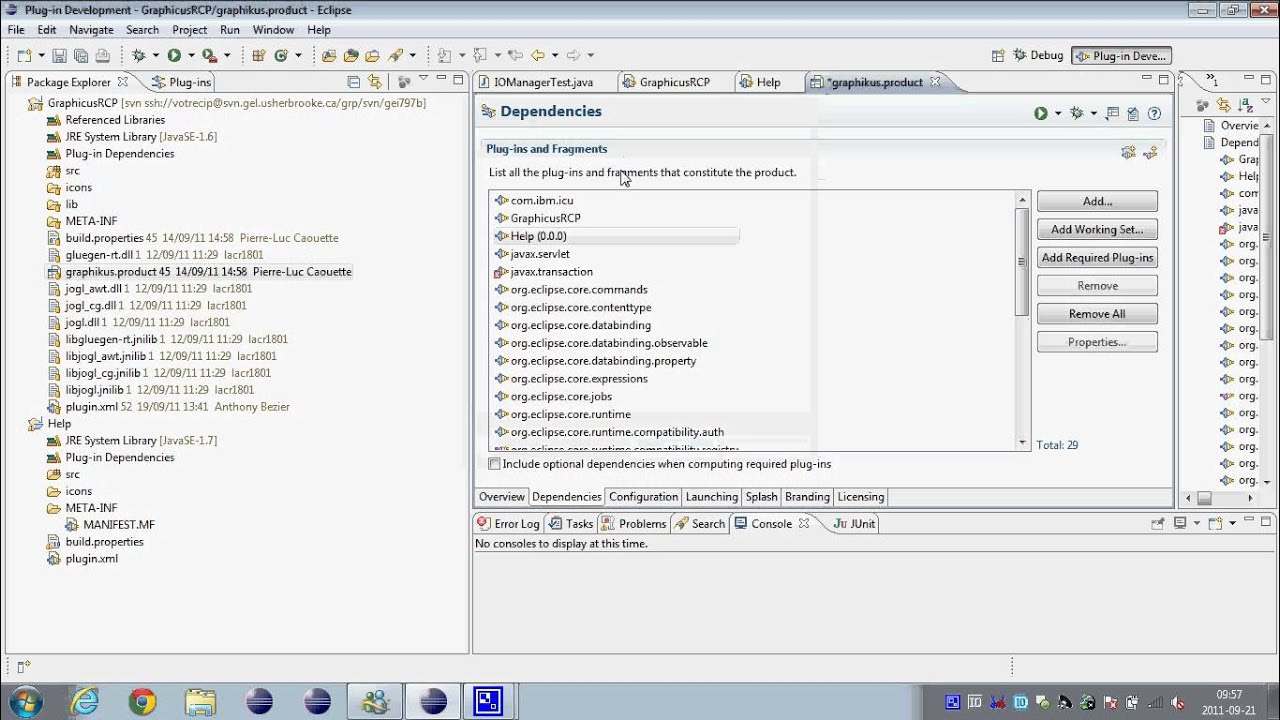1280x720 pixels.
Task: Click Add Required Plug-ins button
Action: pos(1097,257)
